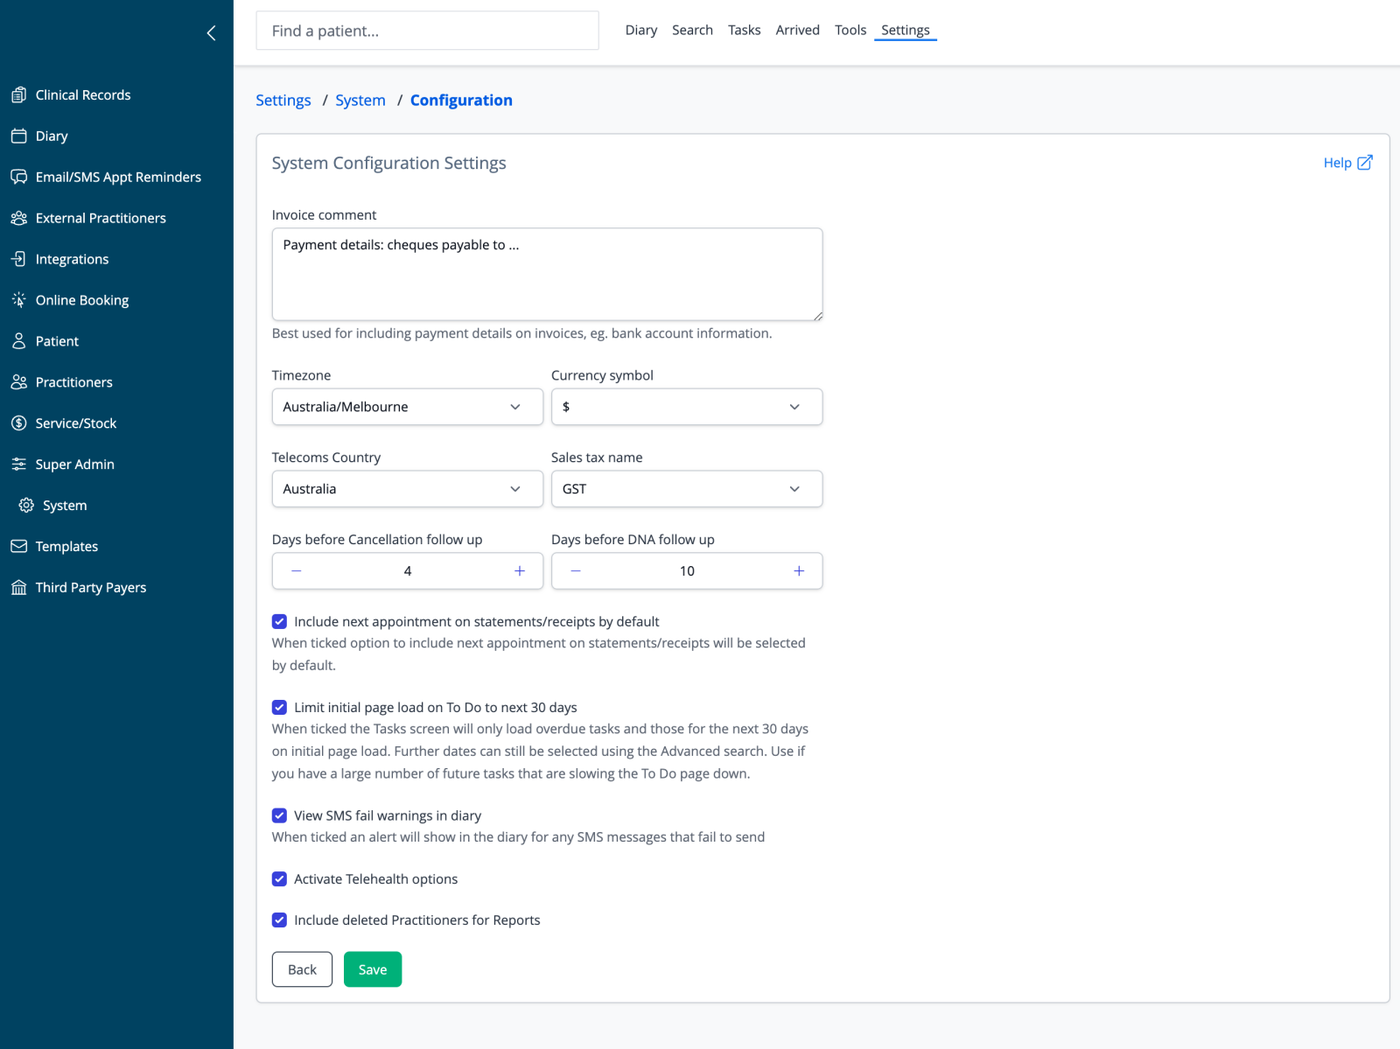Image resolution: width=1400 pixels, height=1049 pixels.
Task: Expand the Currency symbol dropdown
Action: tap(687, 407)
